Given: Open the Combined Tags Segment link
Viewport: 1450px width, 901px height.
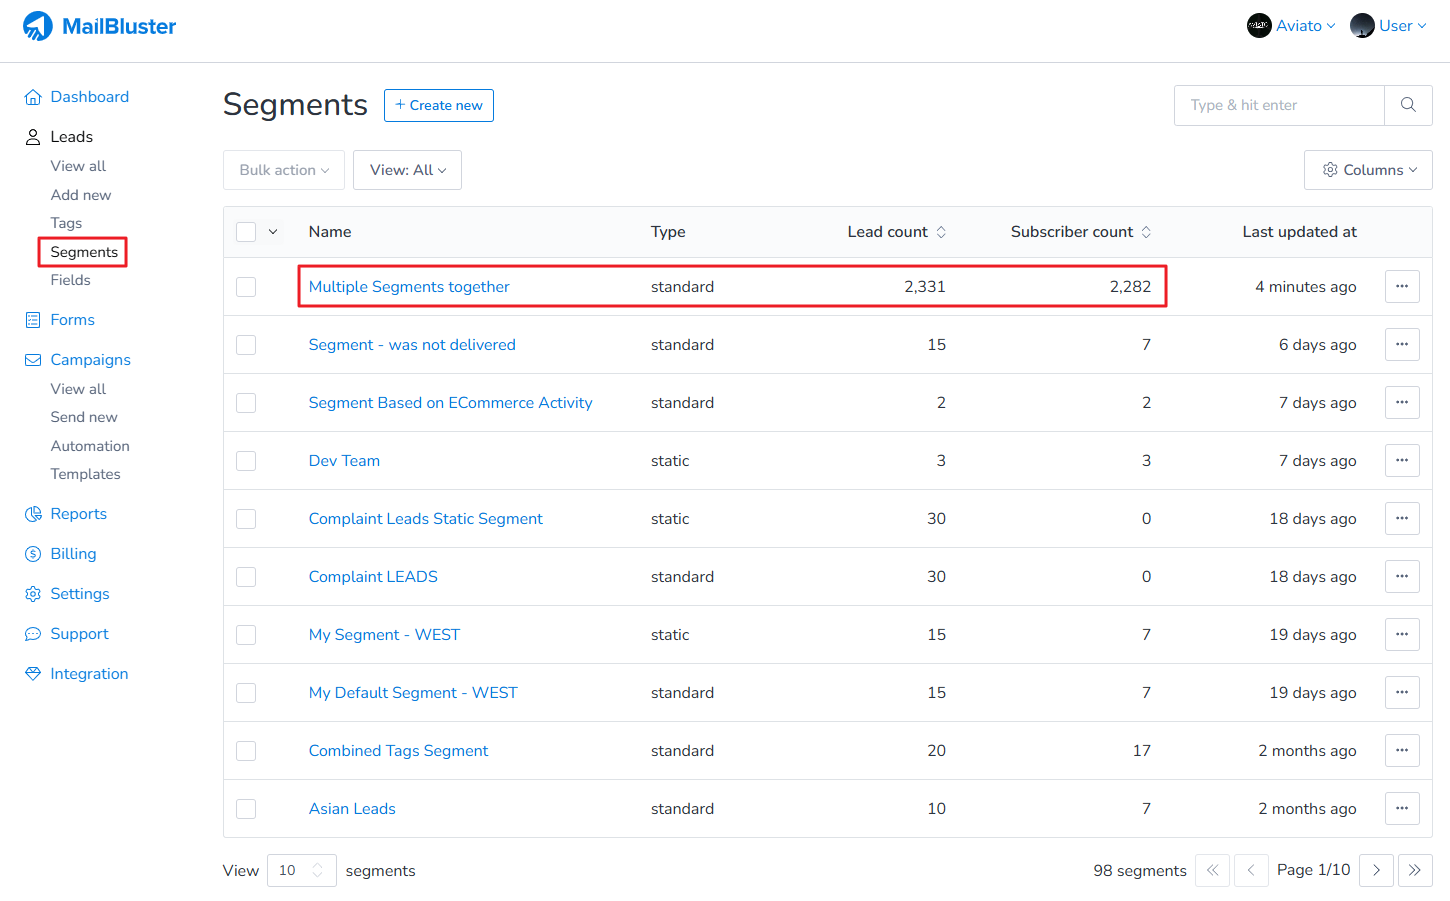Looking at the screenshot, I should pos(398,751).
